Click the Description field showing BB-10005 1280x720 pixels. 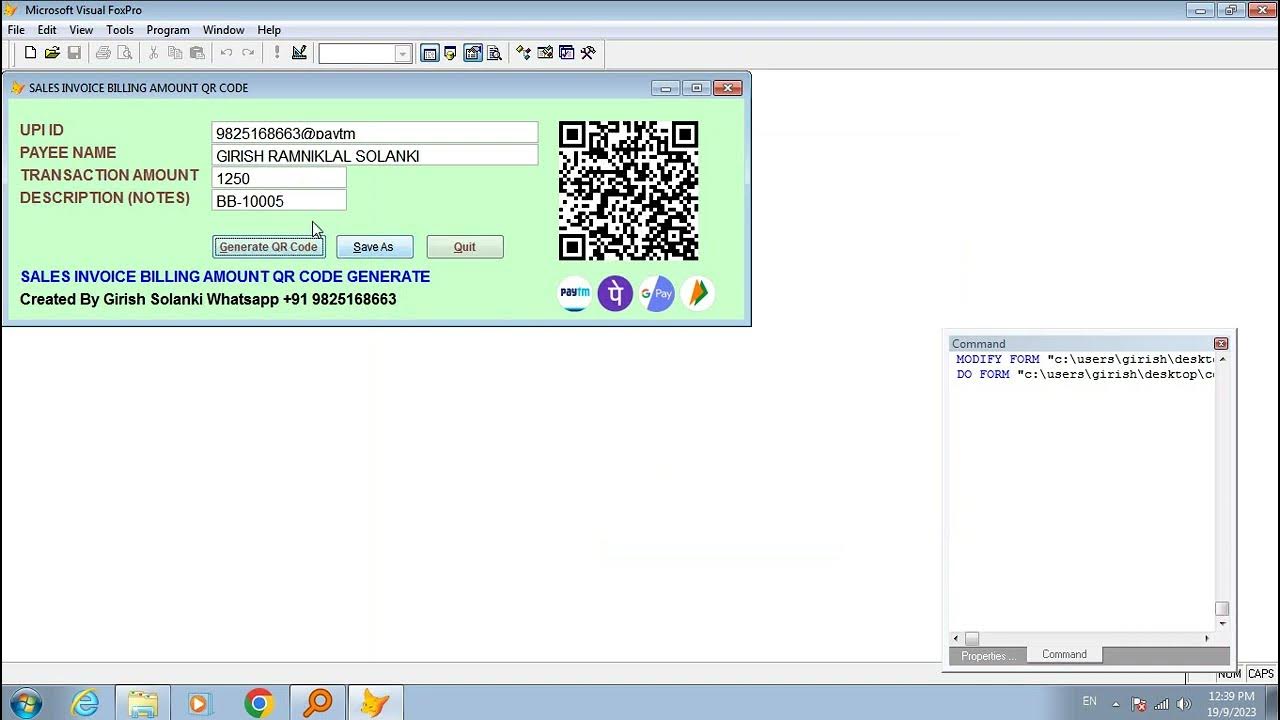[x=279, y=201]
